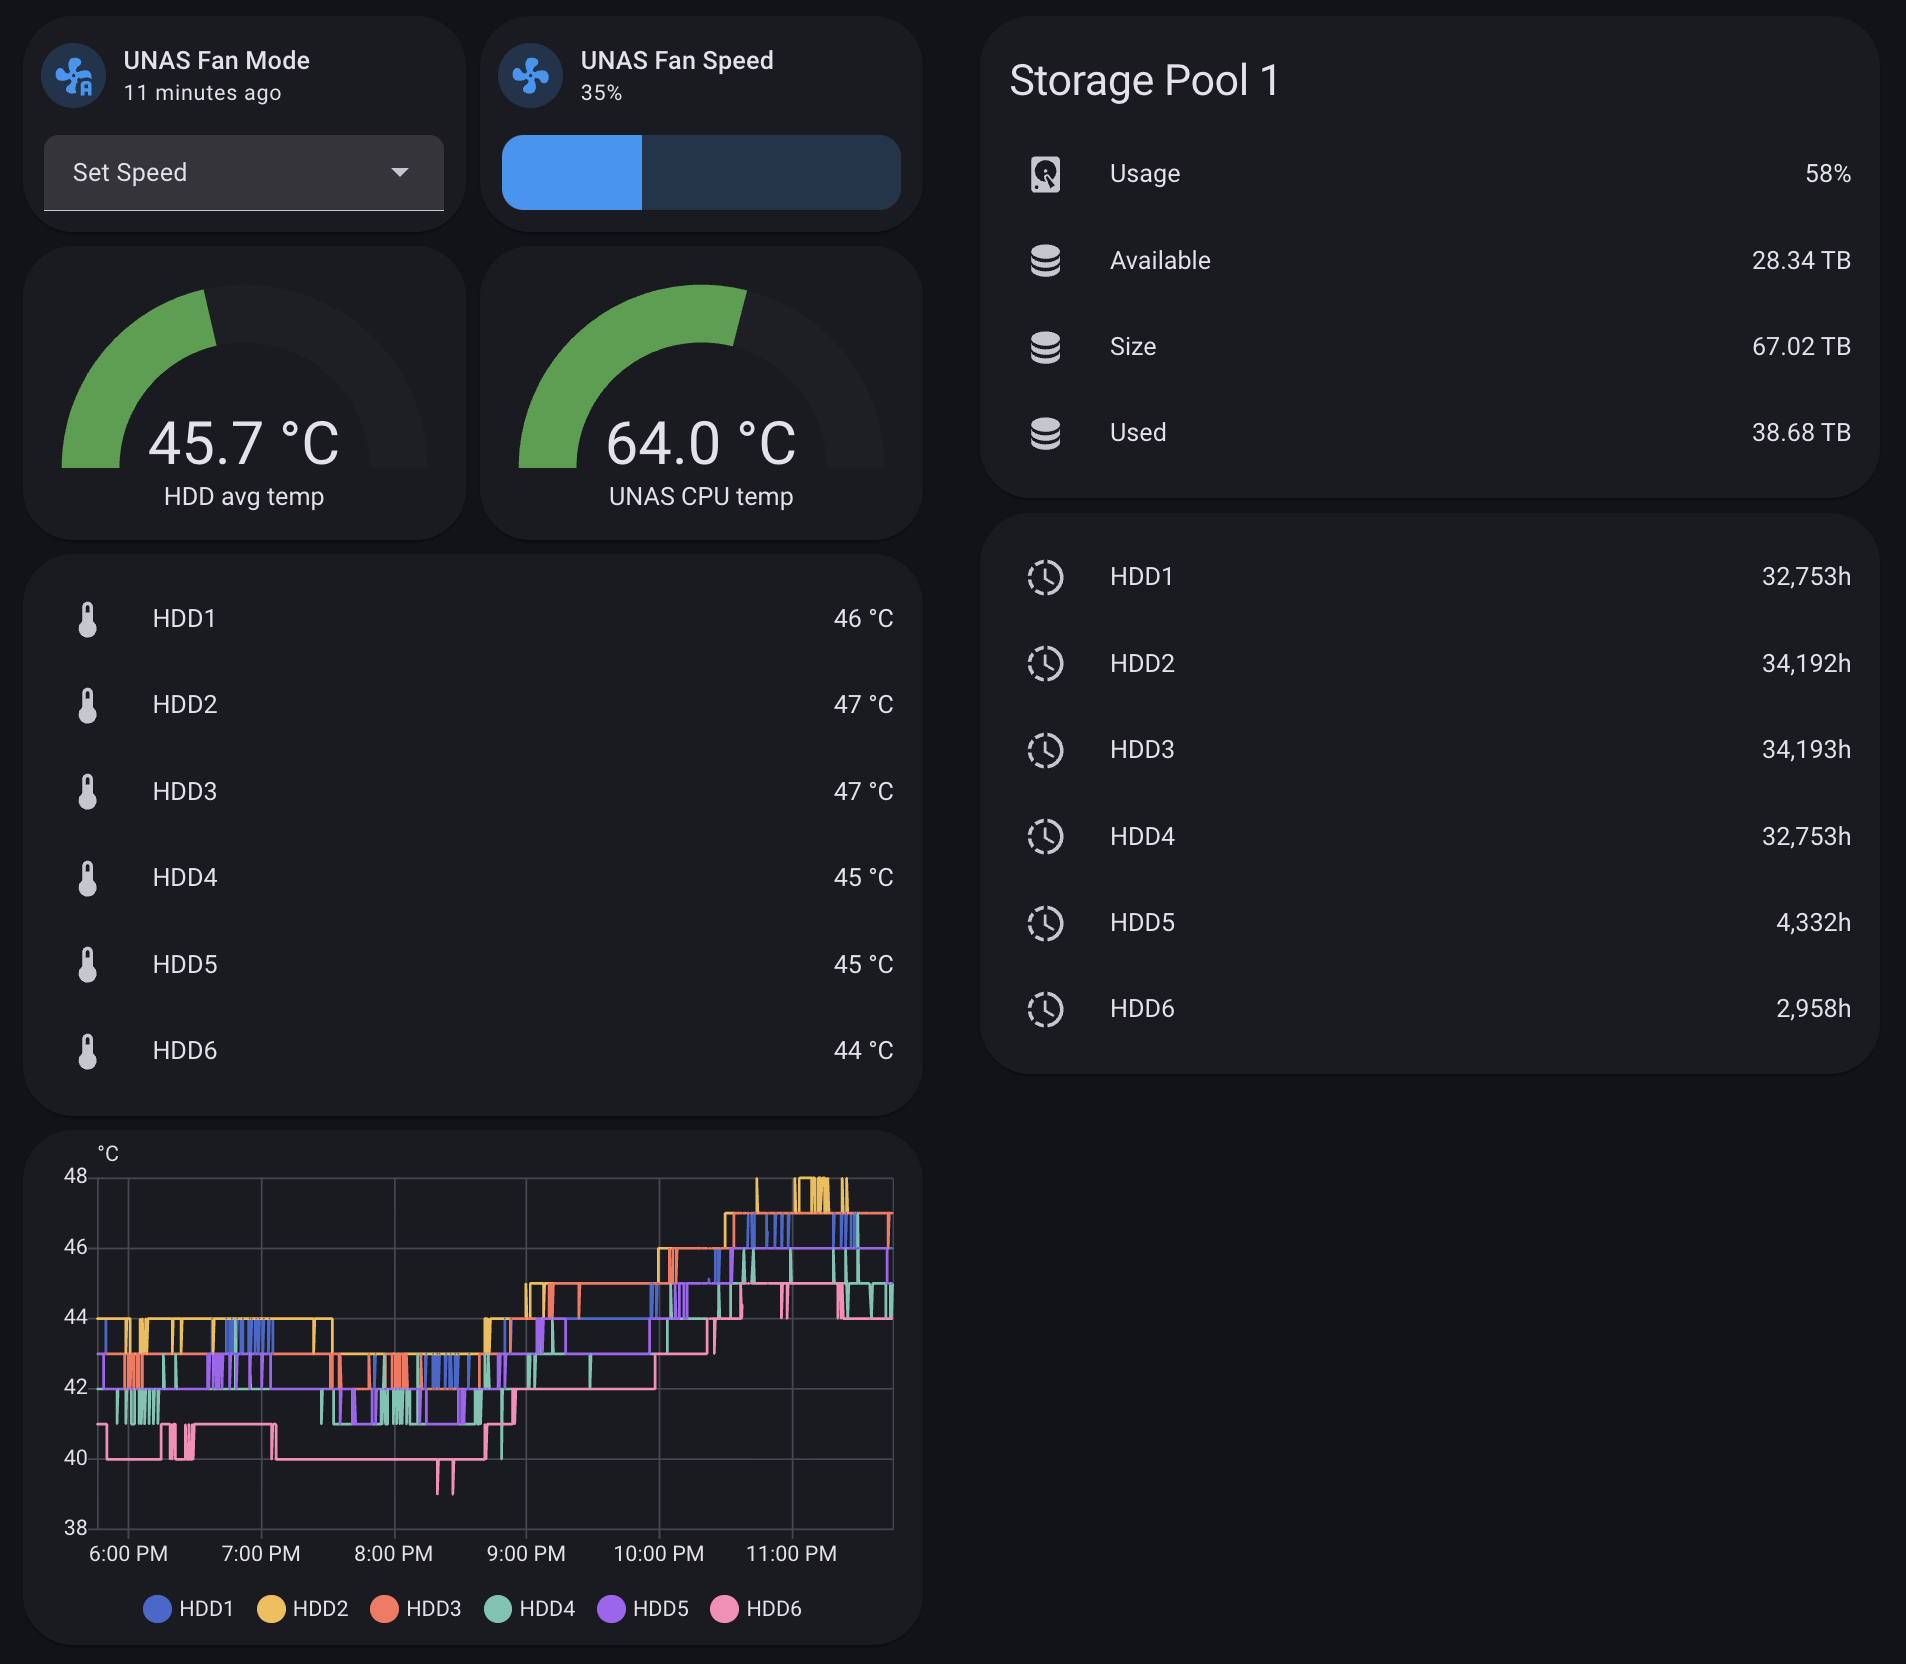The height and width of the screenshot is (1664, 1906).
Task: Click the Used database icon
Action: pos(1045,433)
